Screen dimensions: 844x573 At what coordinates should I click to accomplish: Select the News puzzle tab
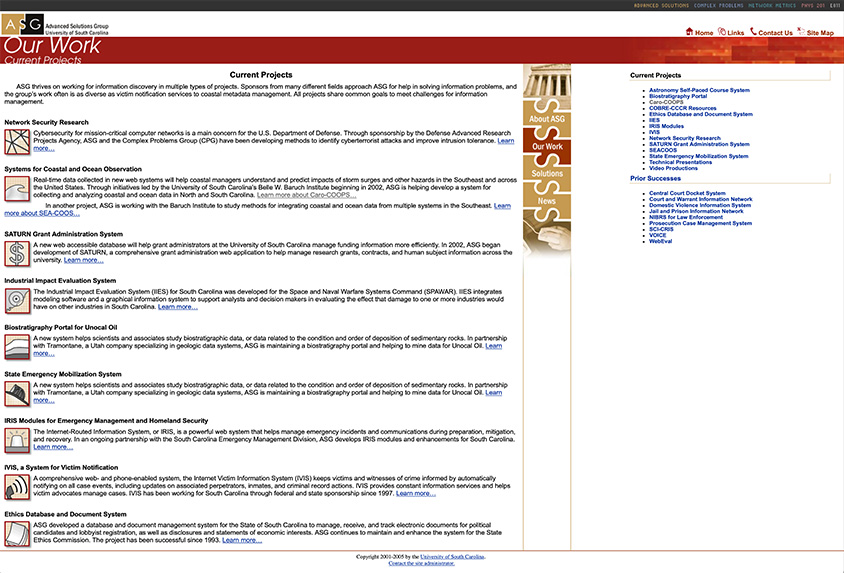(547, 201)
